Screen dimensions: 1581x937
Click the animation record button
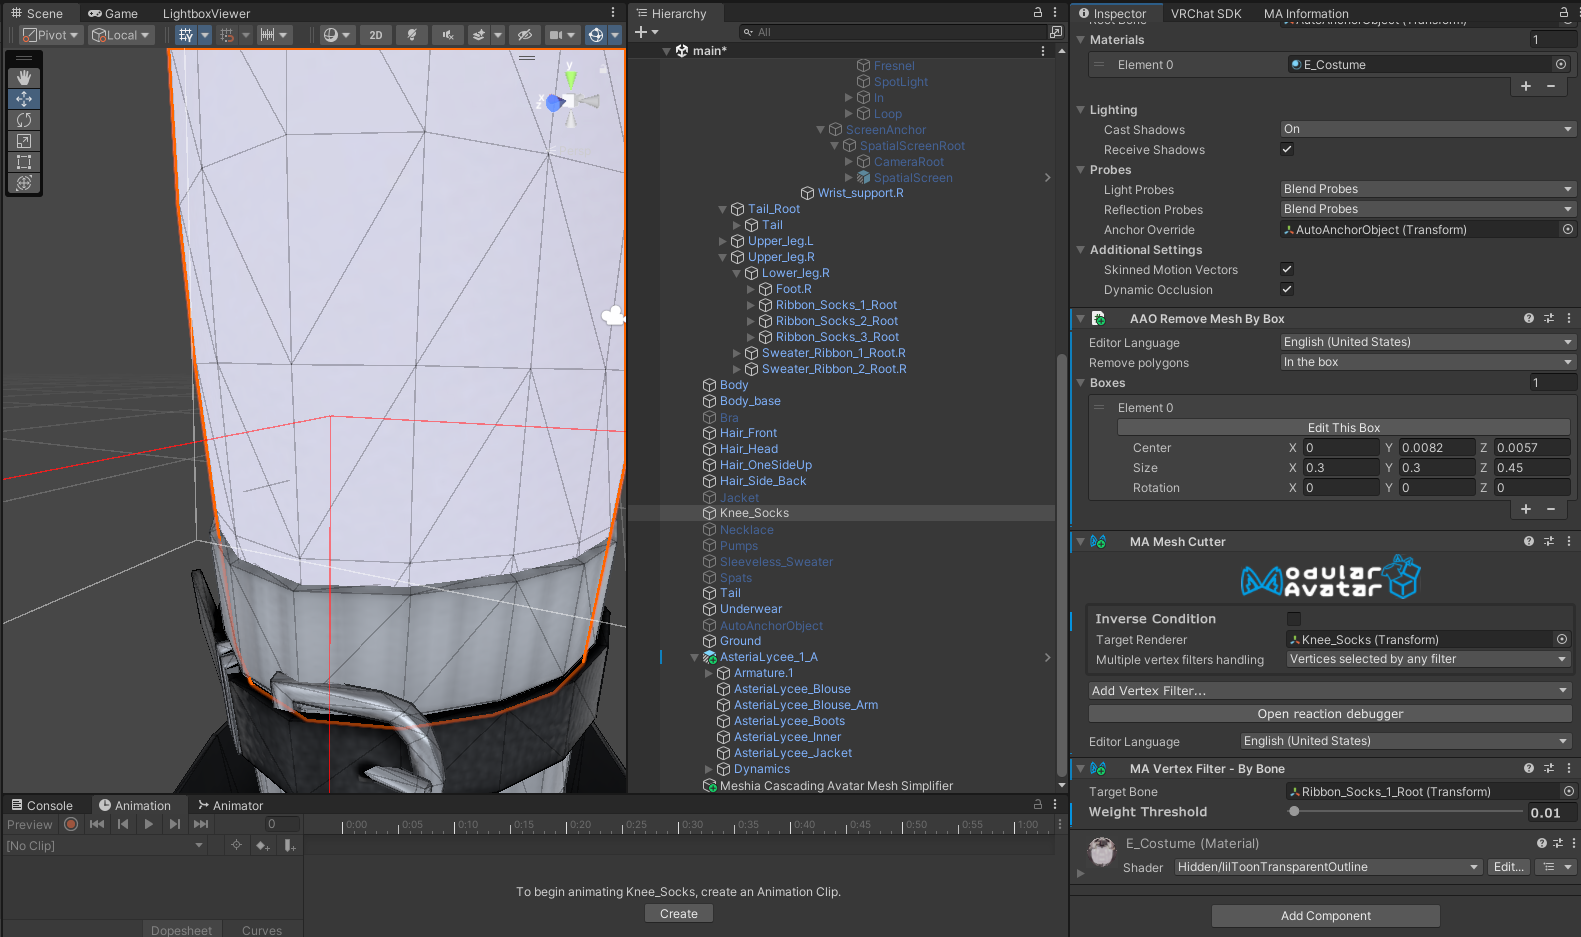tap(71, 825)
